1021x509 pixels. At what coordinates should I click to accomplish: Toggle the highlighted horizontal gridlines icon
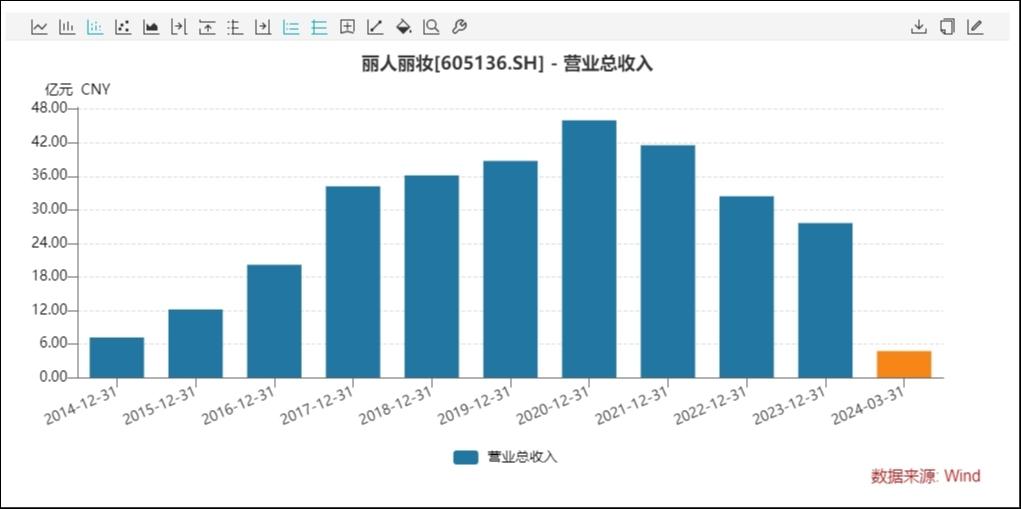(x=319, y=27)
